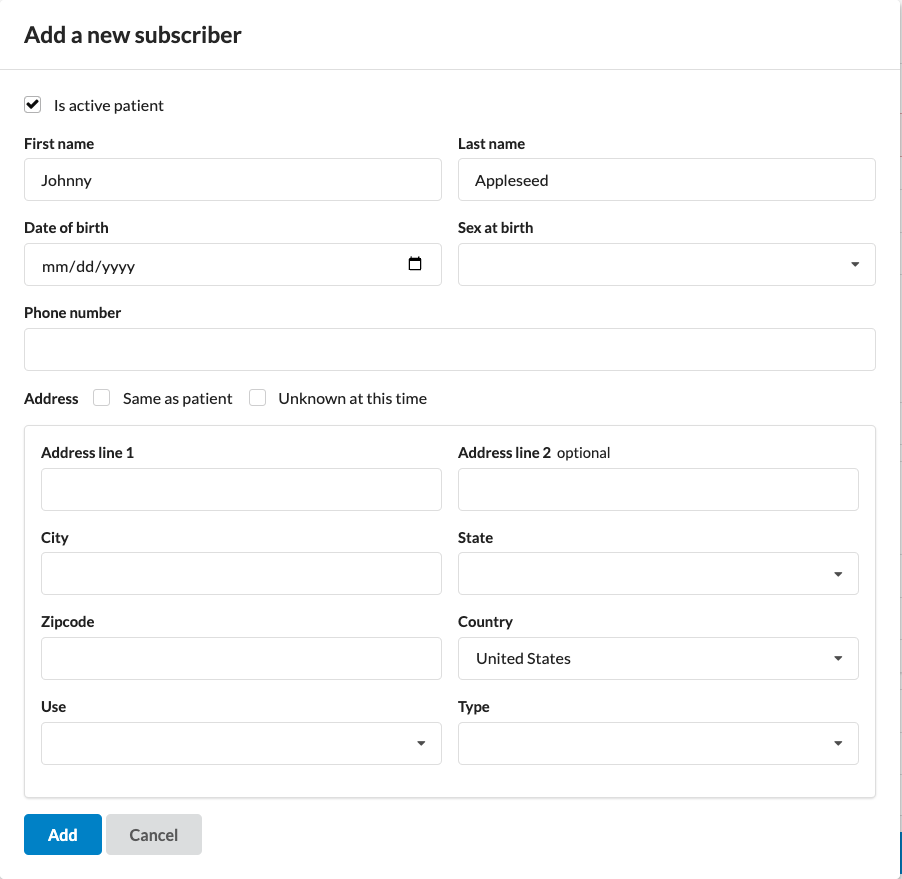
Task: Click the Sex at birth dropdown arrow
Action: [x=855, y=265]
